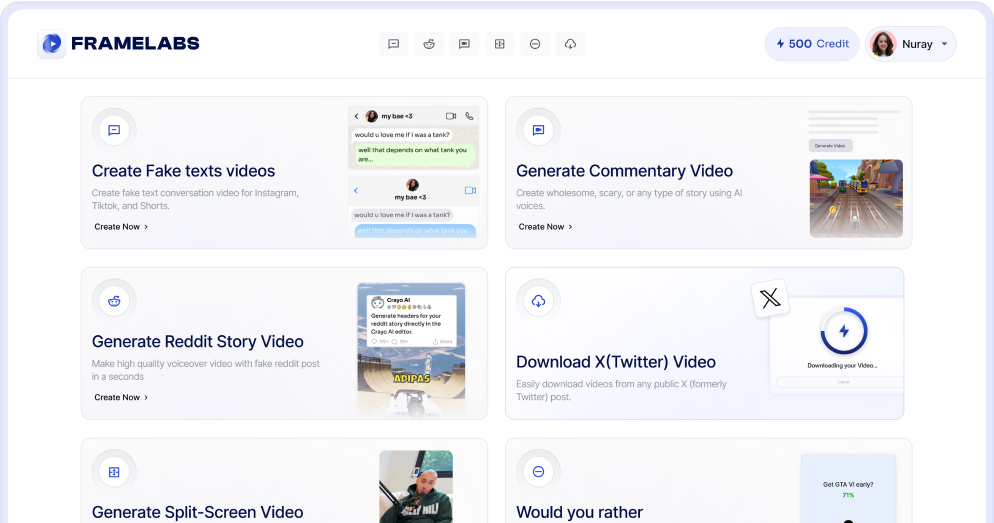Click the Create wholesome, scary story description
Image resolution: width=994 pixels, height=523 pixels.
pos(629,199)
